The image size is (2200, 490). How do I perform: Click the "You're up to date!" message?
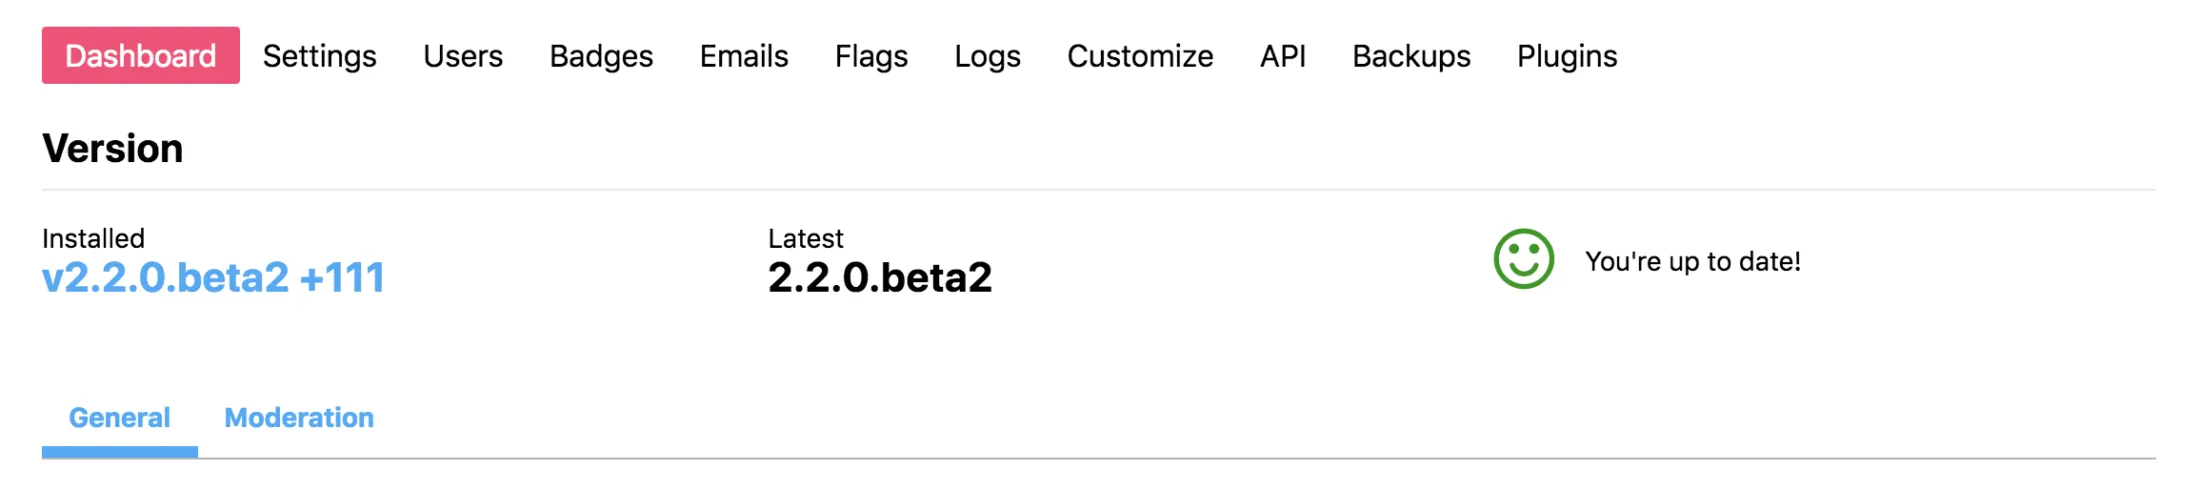(x=1692, y=261)
